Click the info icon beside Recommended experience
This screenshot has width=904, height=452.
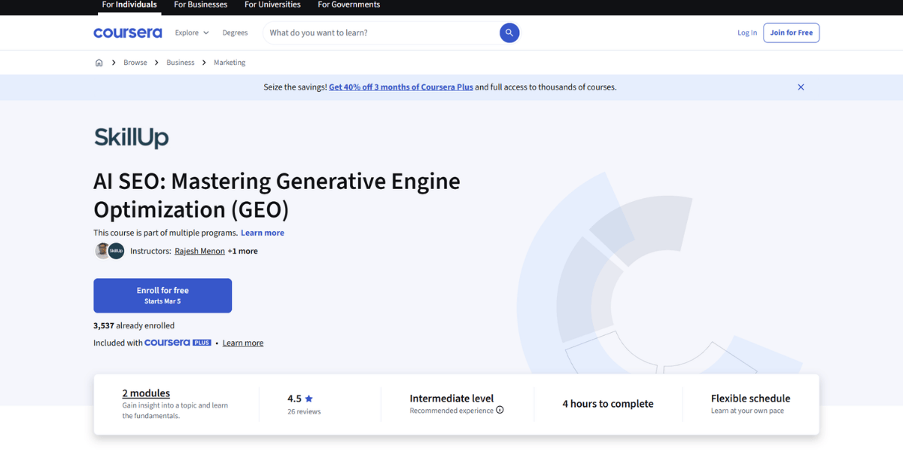pos(500,410)
